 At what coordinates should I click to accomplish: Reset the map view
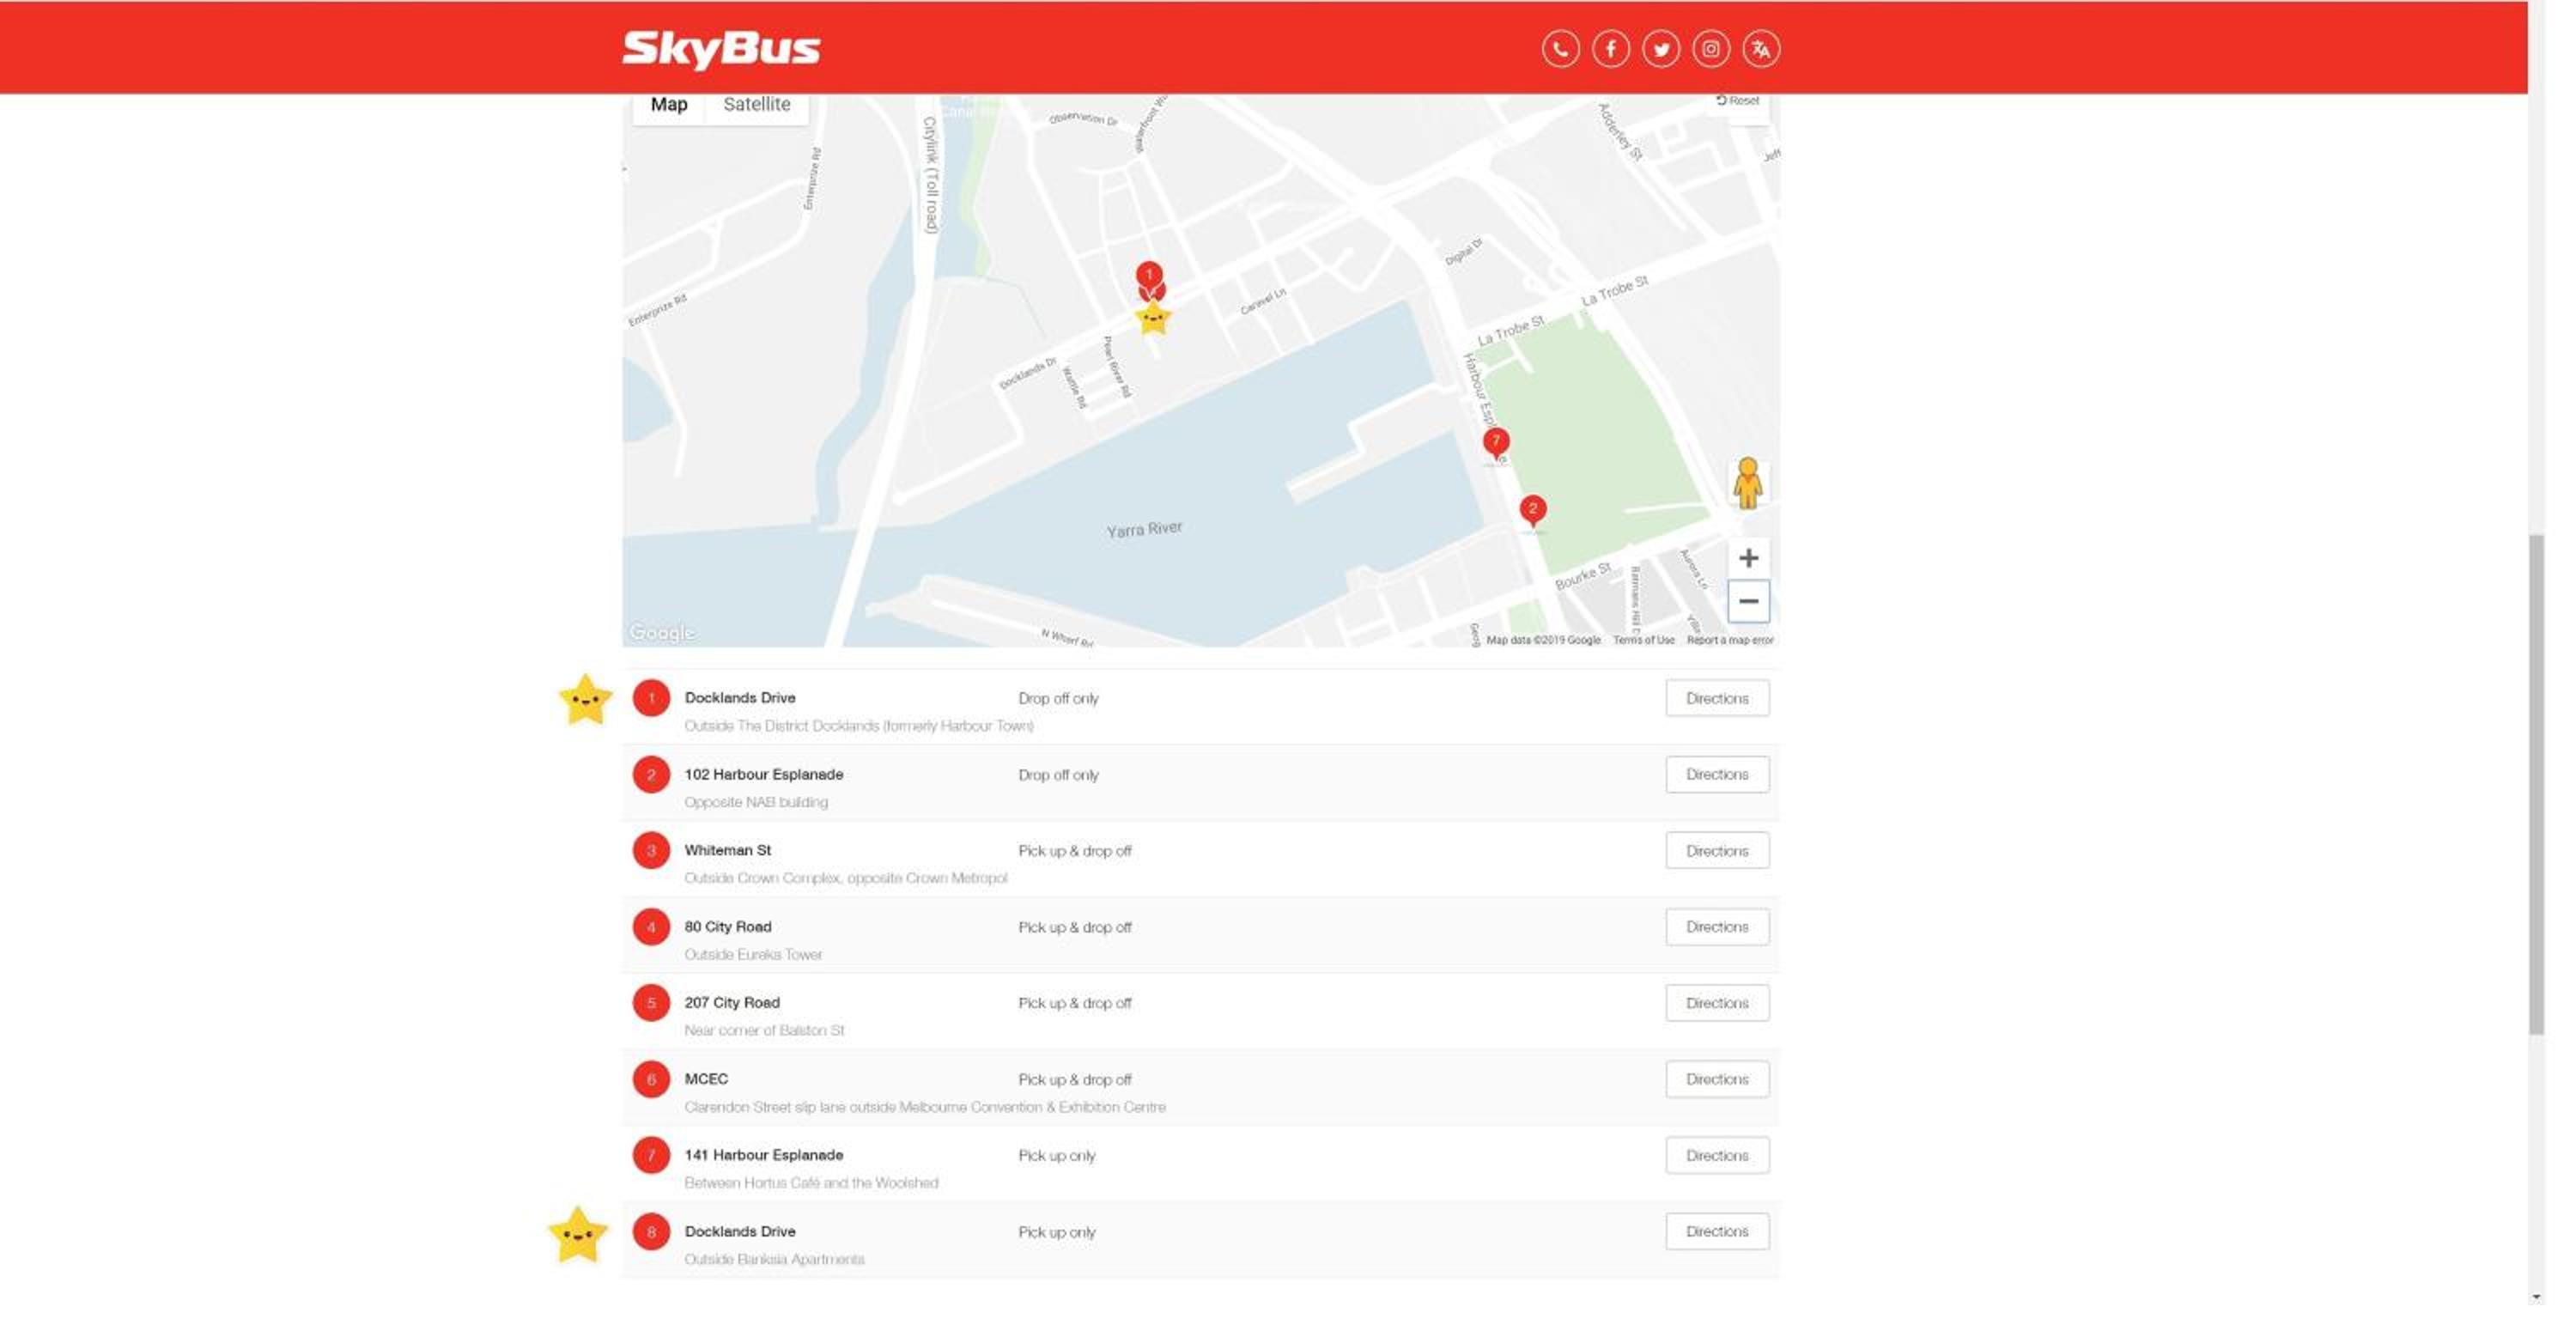(x=1737, y=100)
